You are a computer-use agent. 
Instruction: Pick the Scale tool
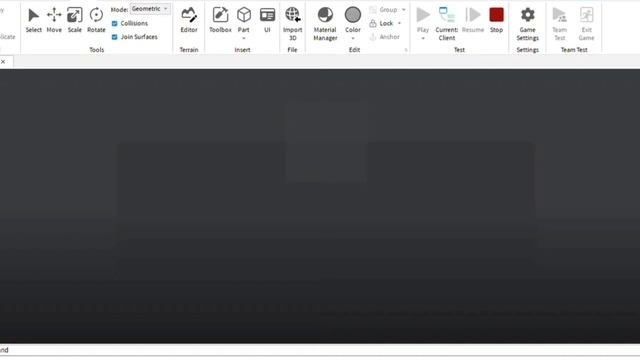pyautogui.click(x=75, y=20)
